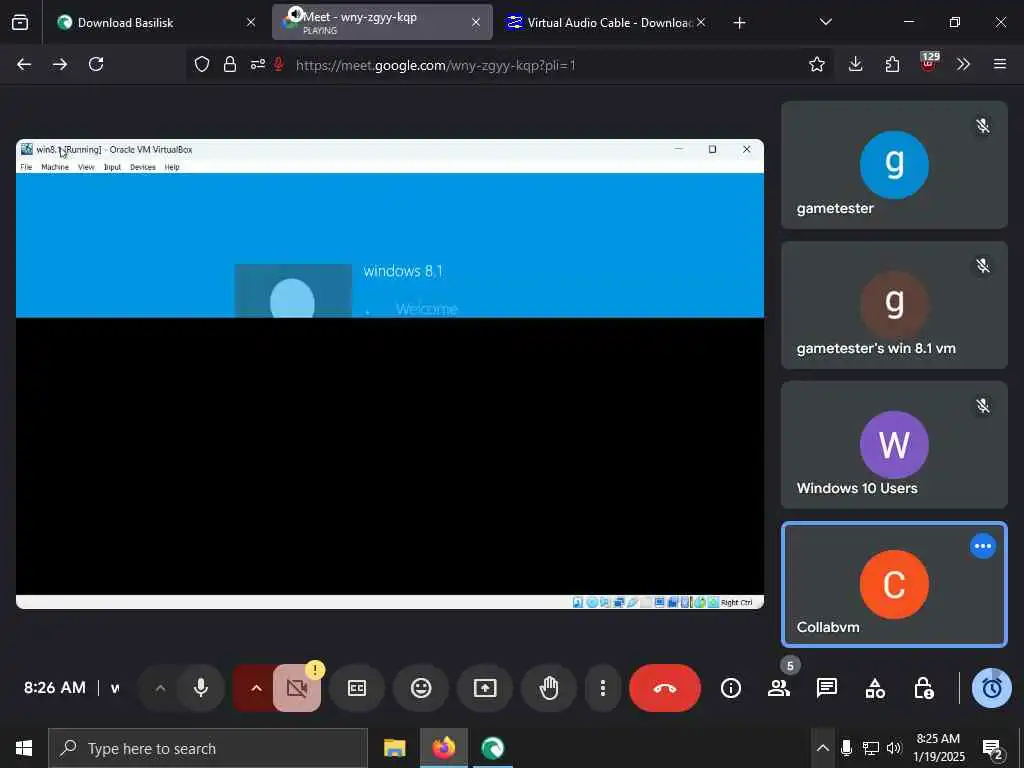Viewport: 1024px width, 768px height.
Task: Mute the playing Meet tab audio icon
Action: tap(295, 14)
